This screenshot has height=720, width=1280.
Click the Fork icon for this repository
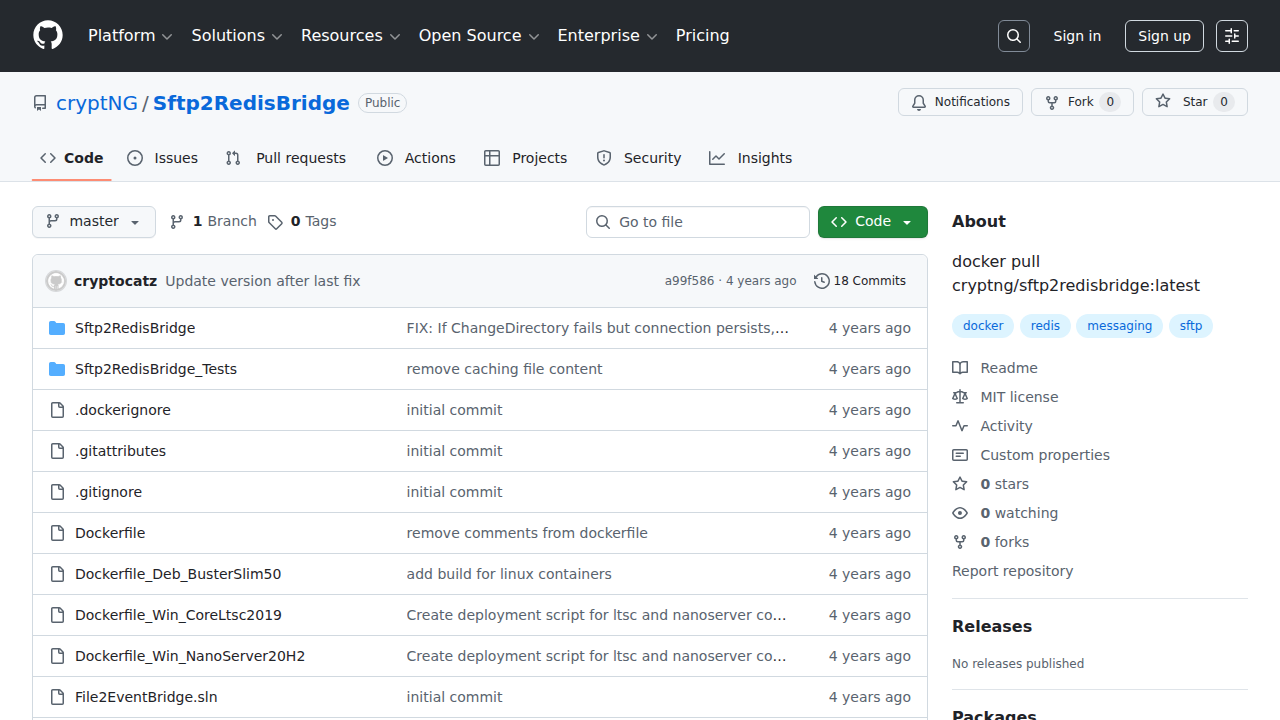1051,101
